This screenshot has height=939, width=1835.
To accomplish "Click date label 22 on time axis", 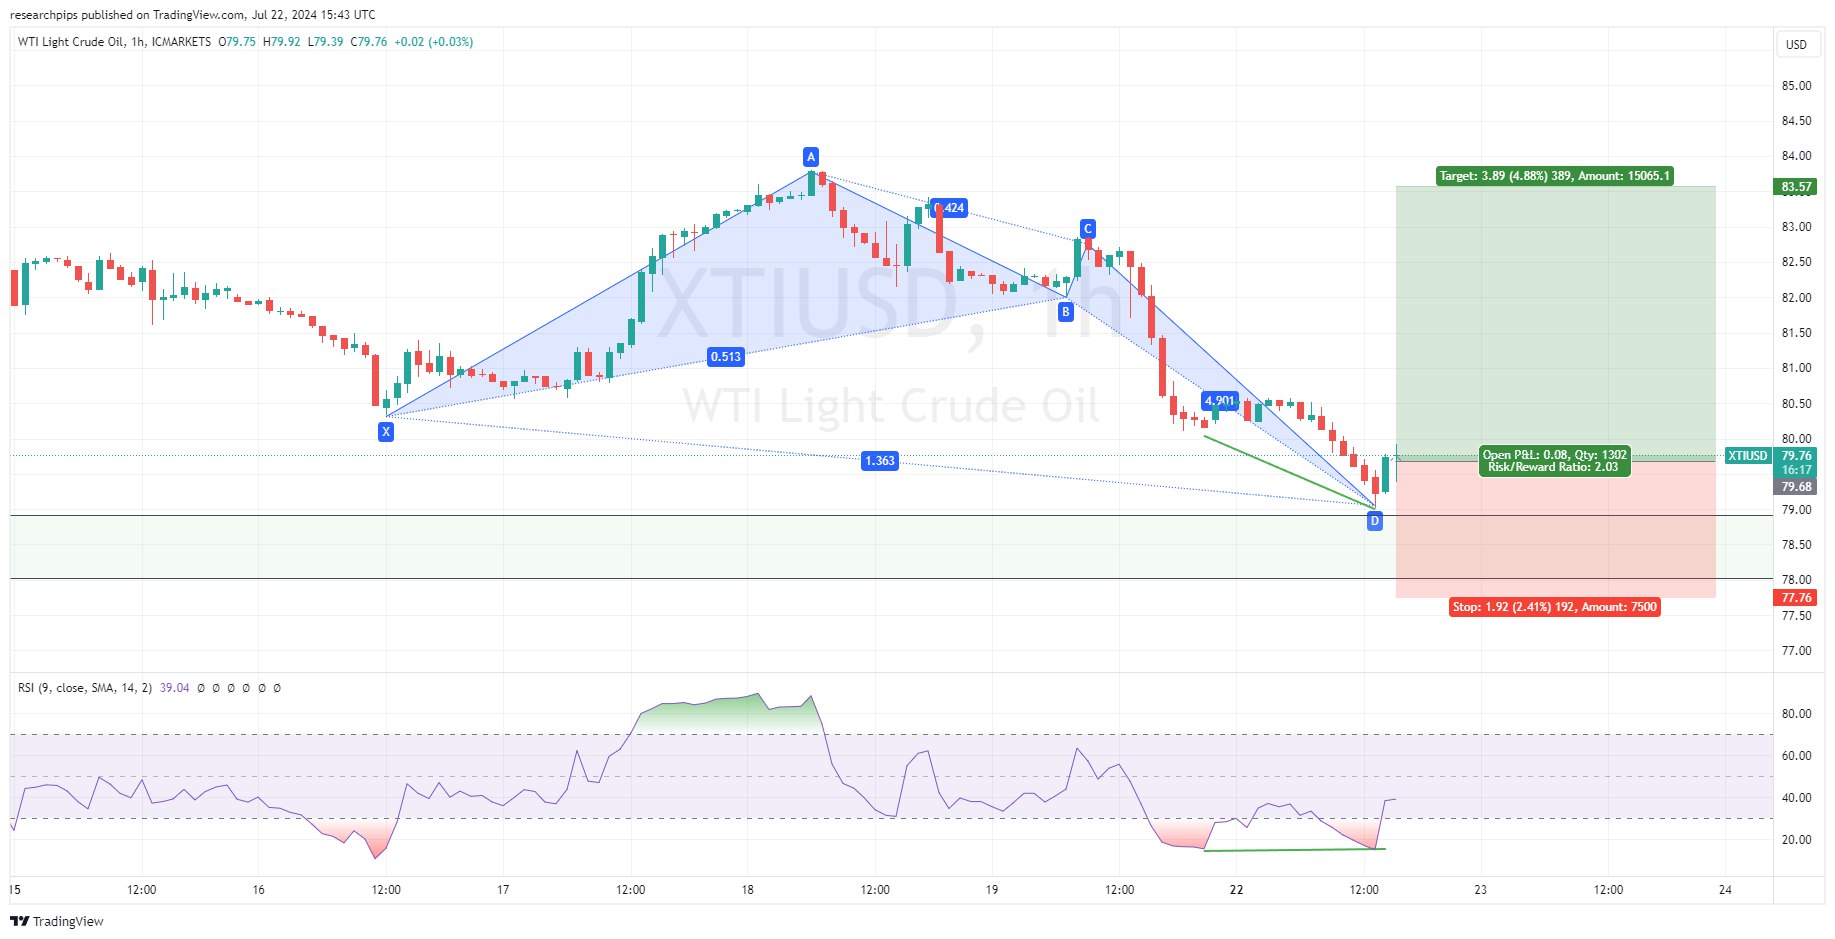I will tap(1236, 890).
